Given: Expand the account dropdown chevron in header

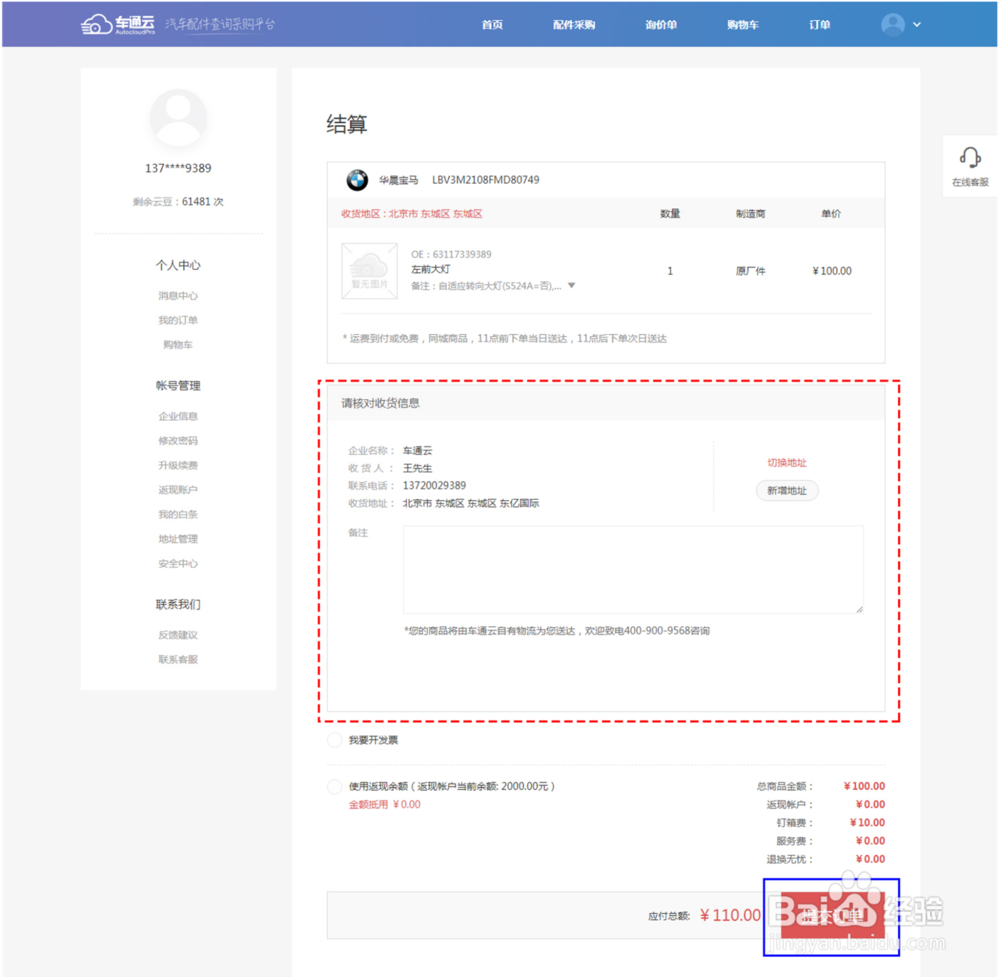Looking at the screenshot, I should 916,24.
